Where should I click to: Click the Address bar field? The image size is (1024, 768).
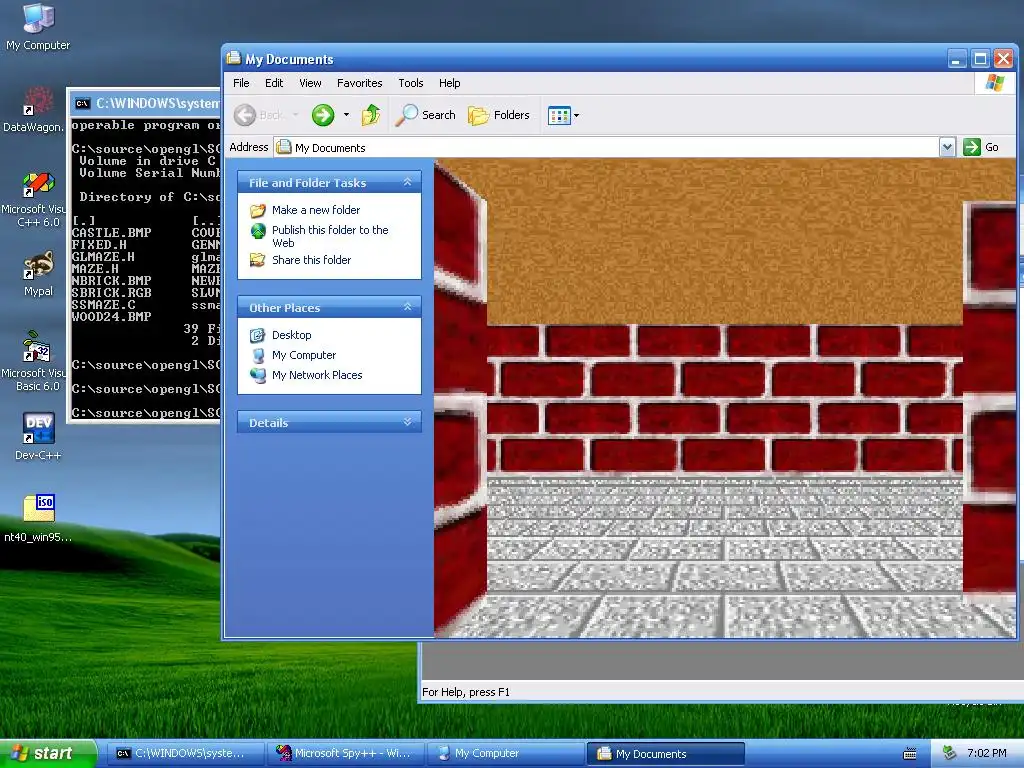[606, 148]
